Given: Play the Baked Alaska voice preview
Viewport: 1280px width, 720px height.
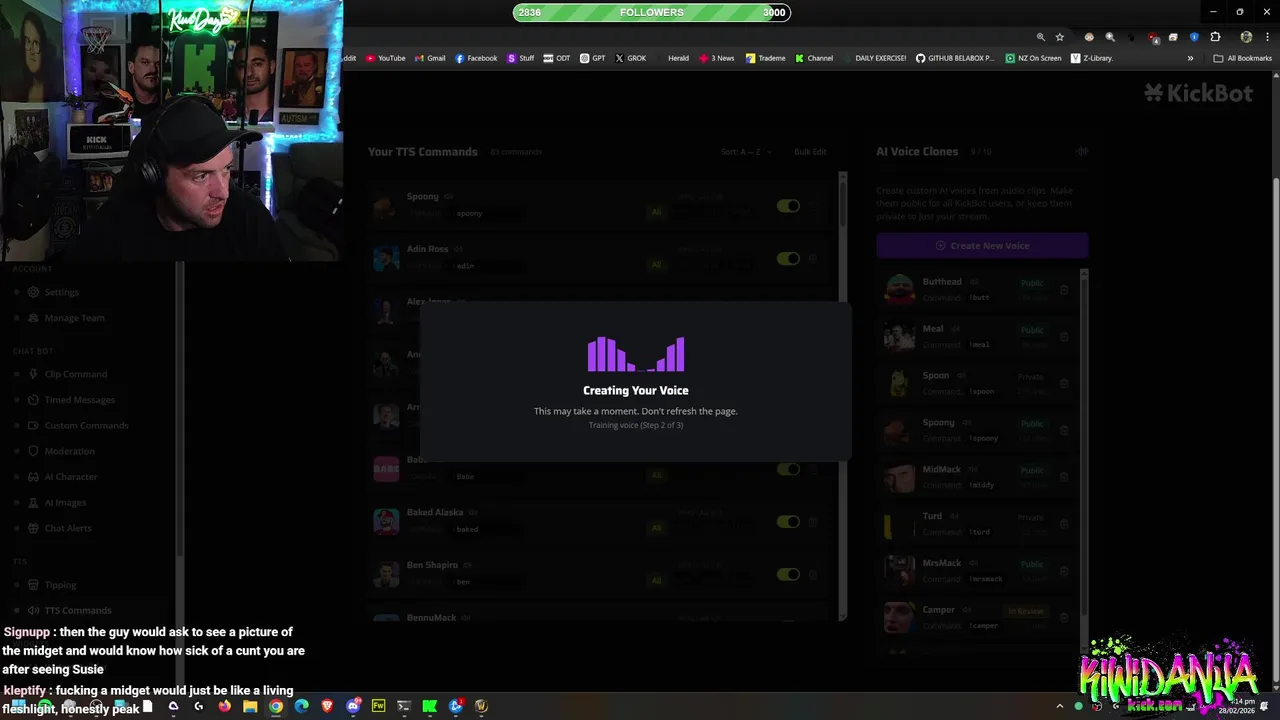Looking at the screenshot, I should click(x=473, y=513).
